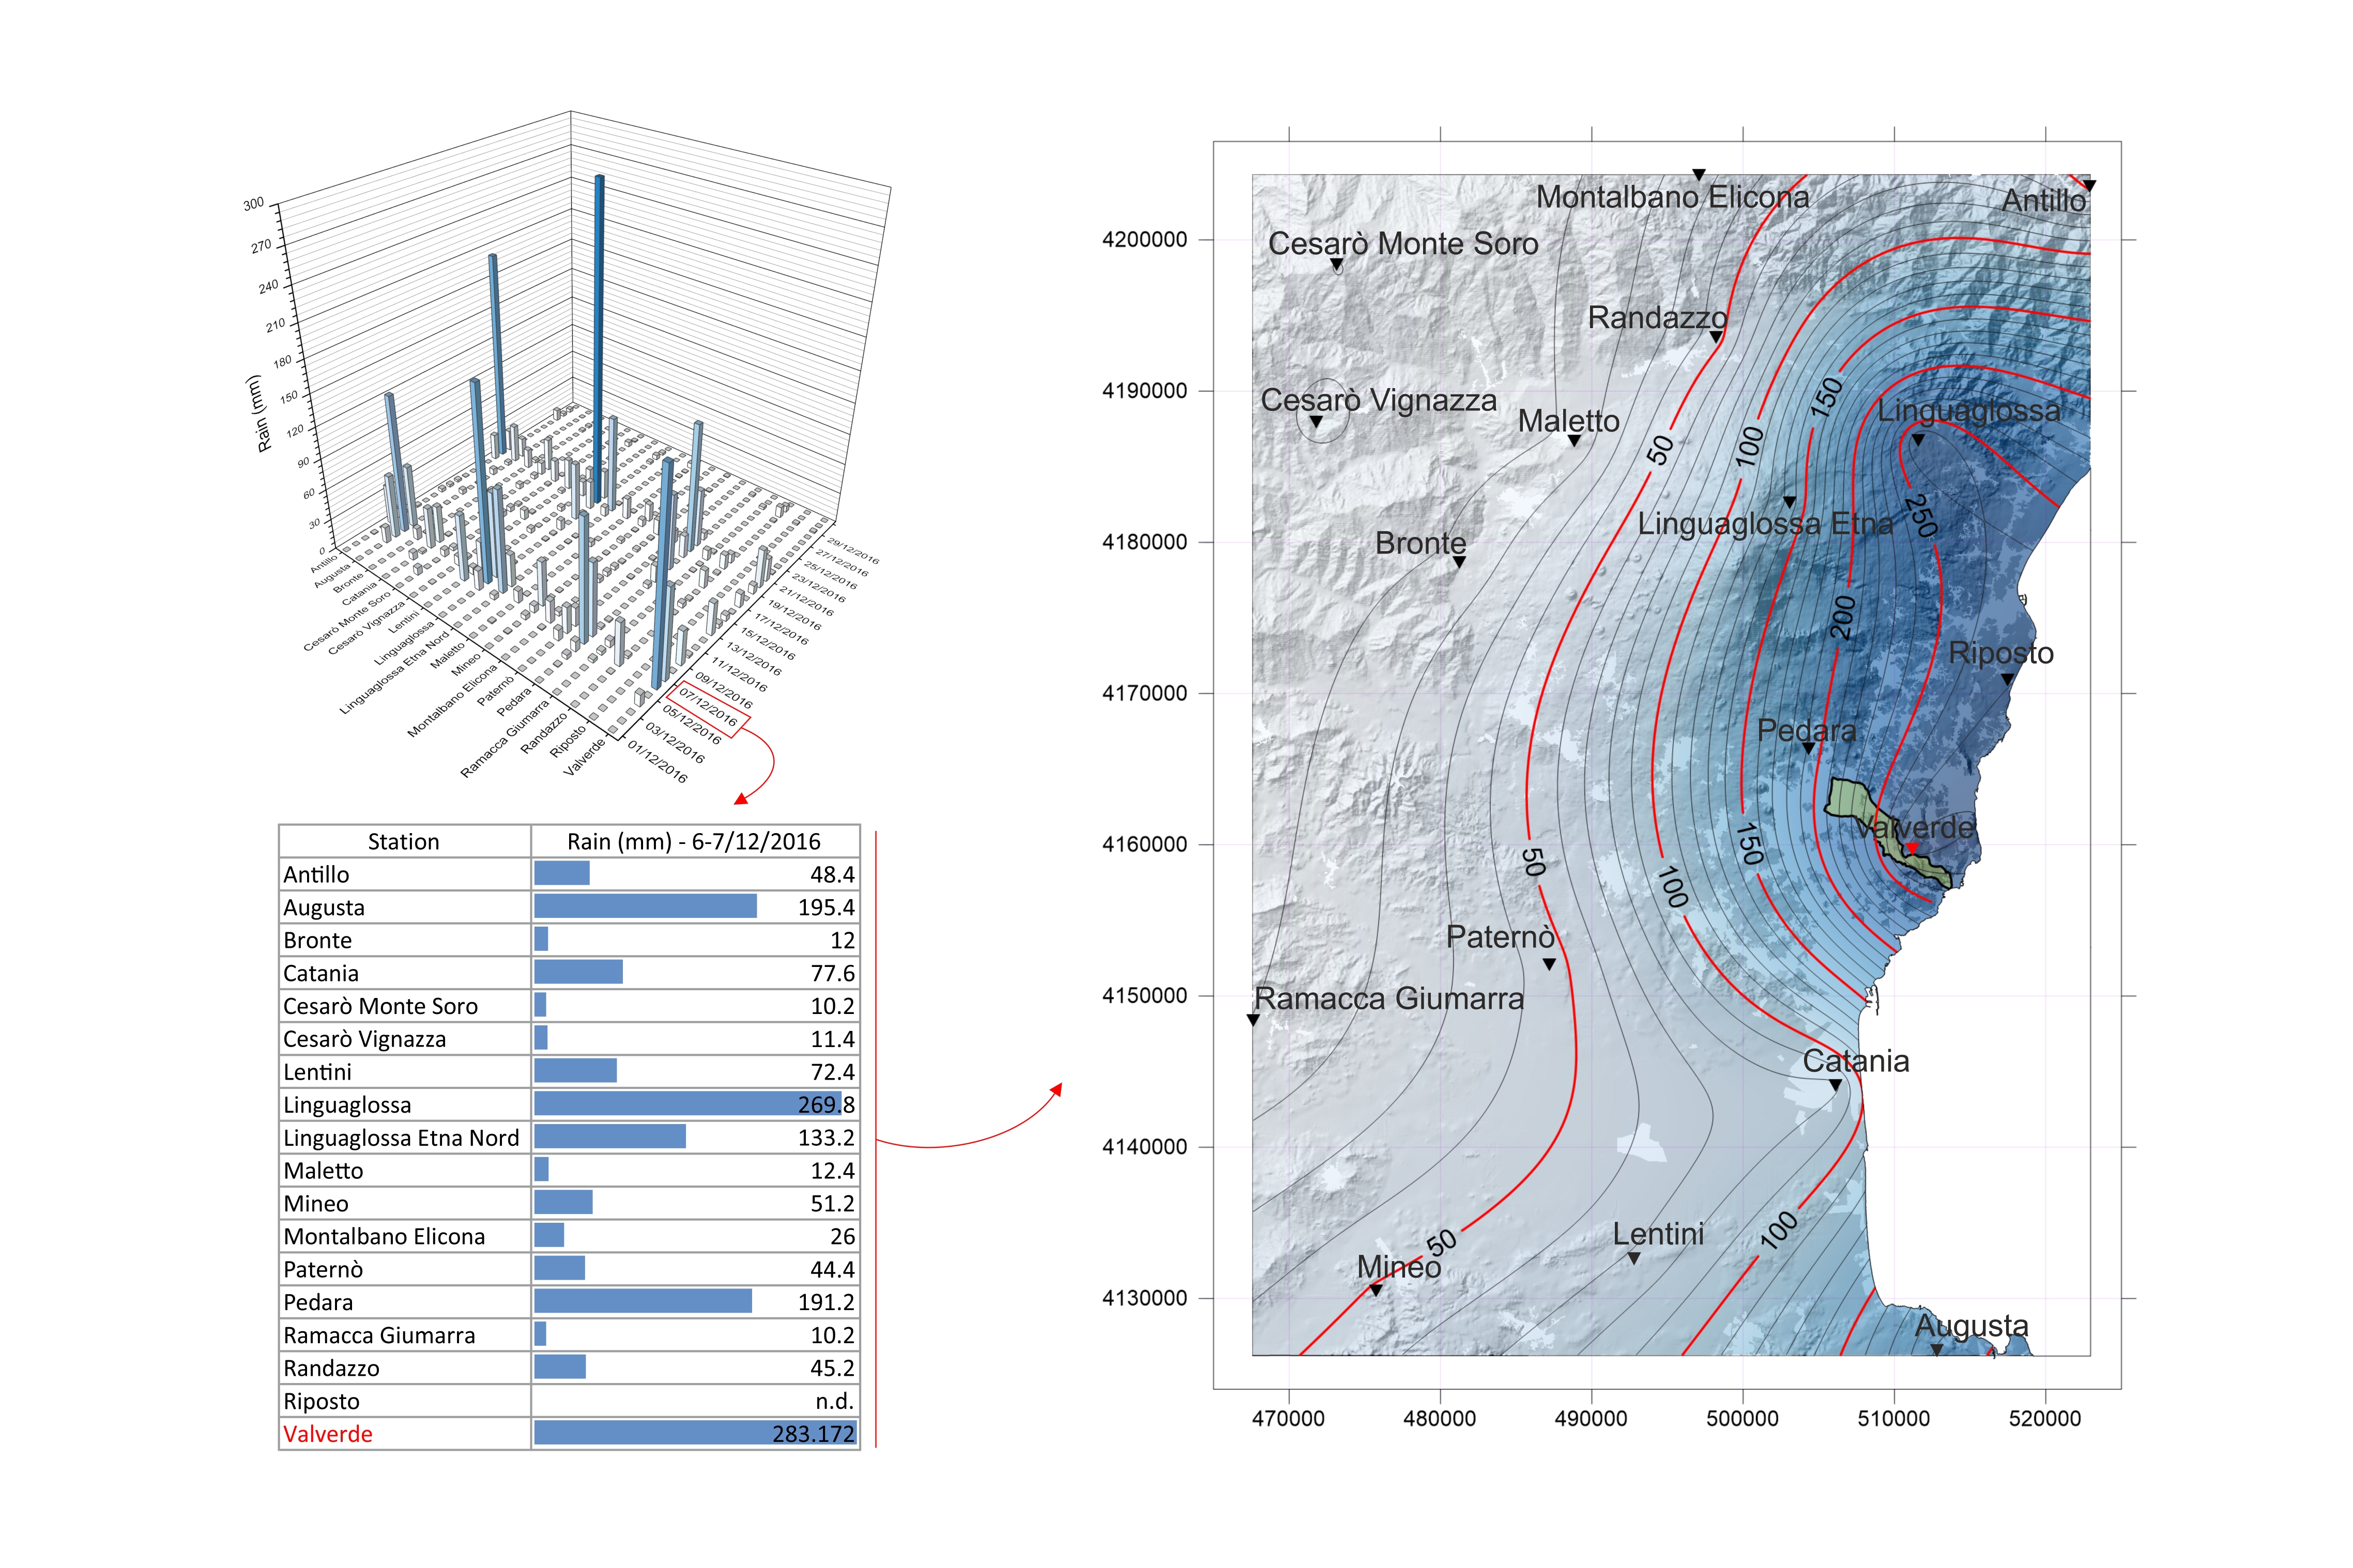Screen dimensions: 2353x1568
Task: Click the red Valverde row label
Action: pos(328,1434)
